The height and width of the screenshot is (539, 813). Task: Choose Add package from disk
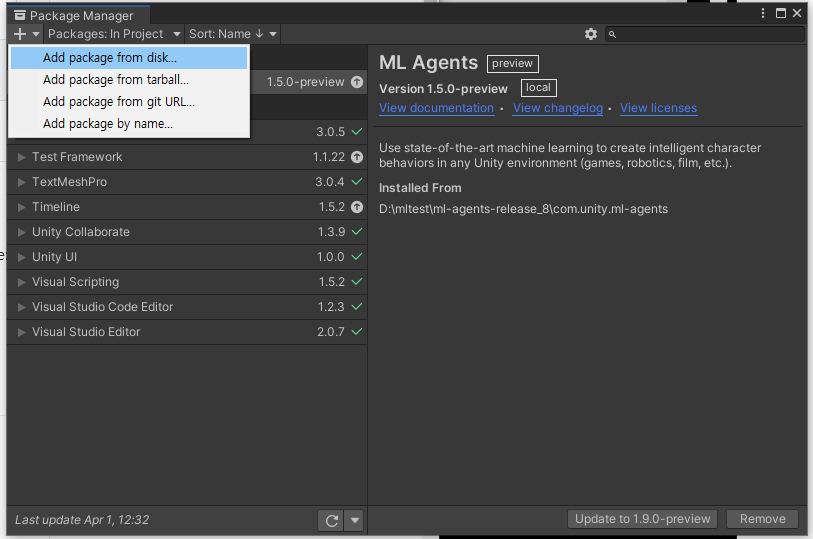[129, 58]
